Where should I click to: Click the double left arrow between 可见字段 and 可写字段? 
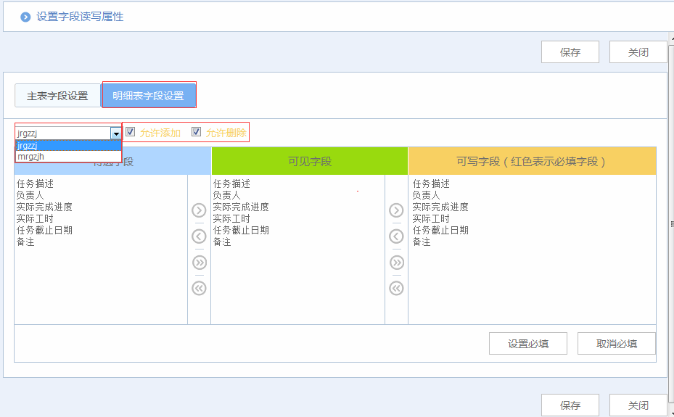point(396,288)
